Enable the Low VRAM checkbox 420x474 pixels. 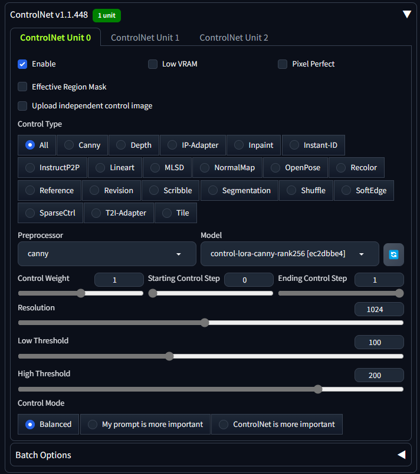pyautogui.click(x=153, y=64)
